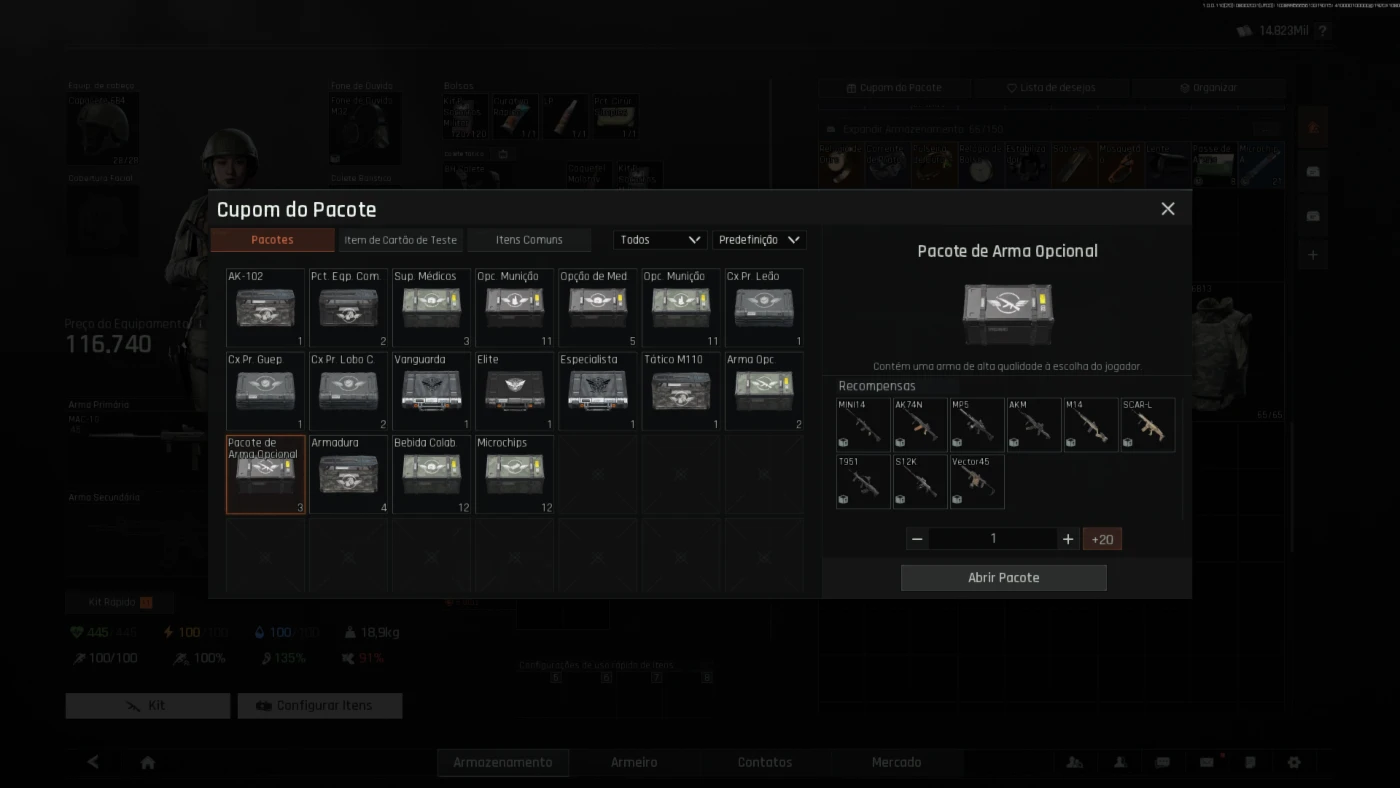Click the large package preview image

tap(1008, 313)
